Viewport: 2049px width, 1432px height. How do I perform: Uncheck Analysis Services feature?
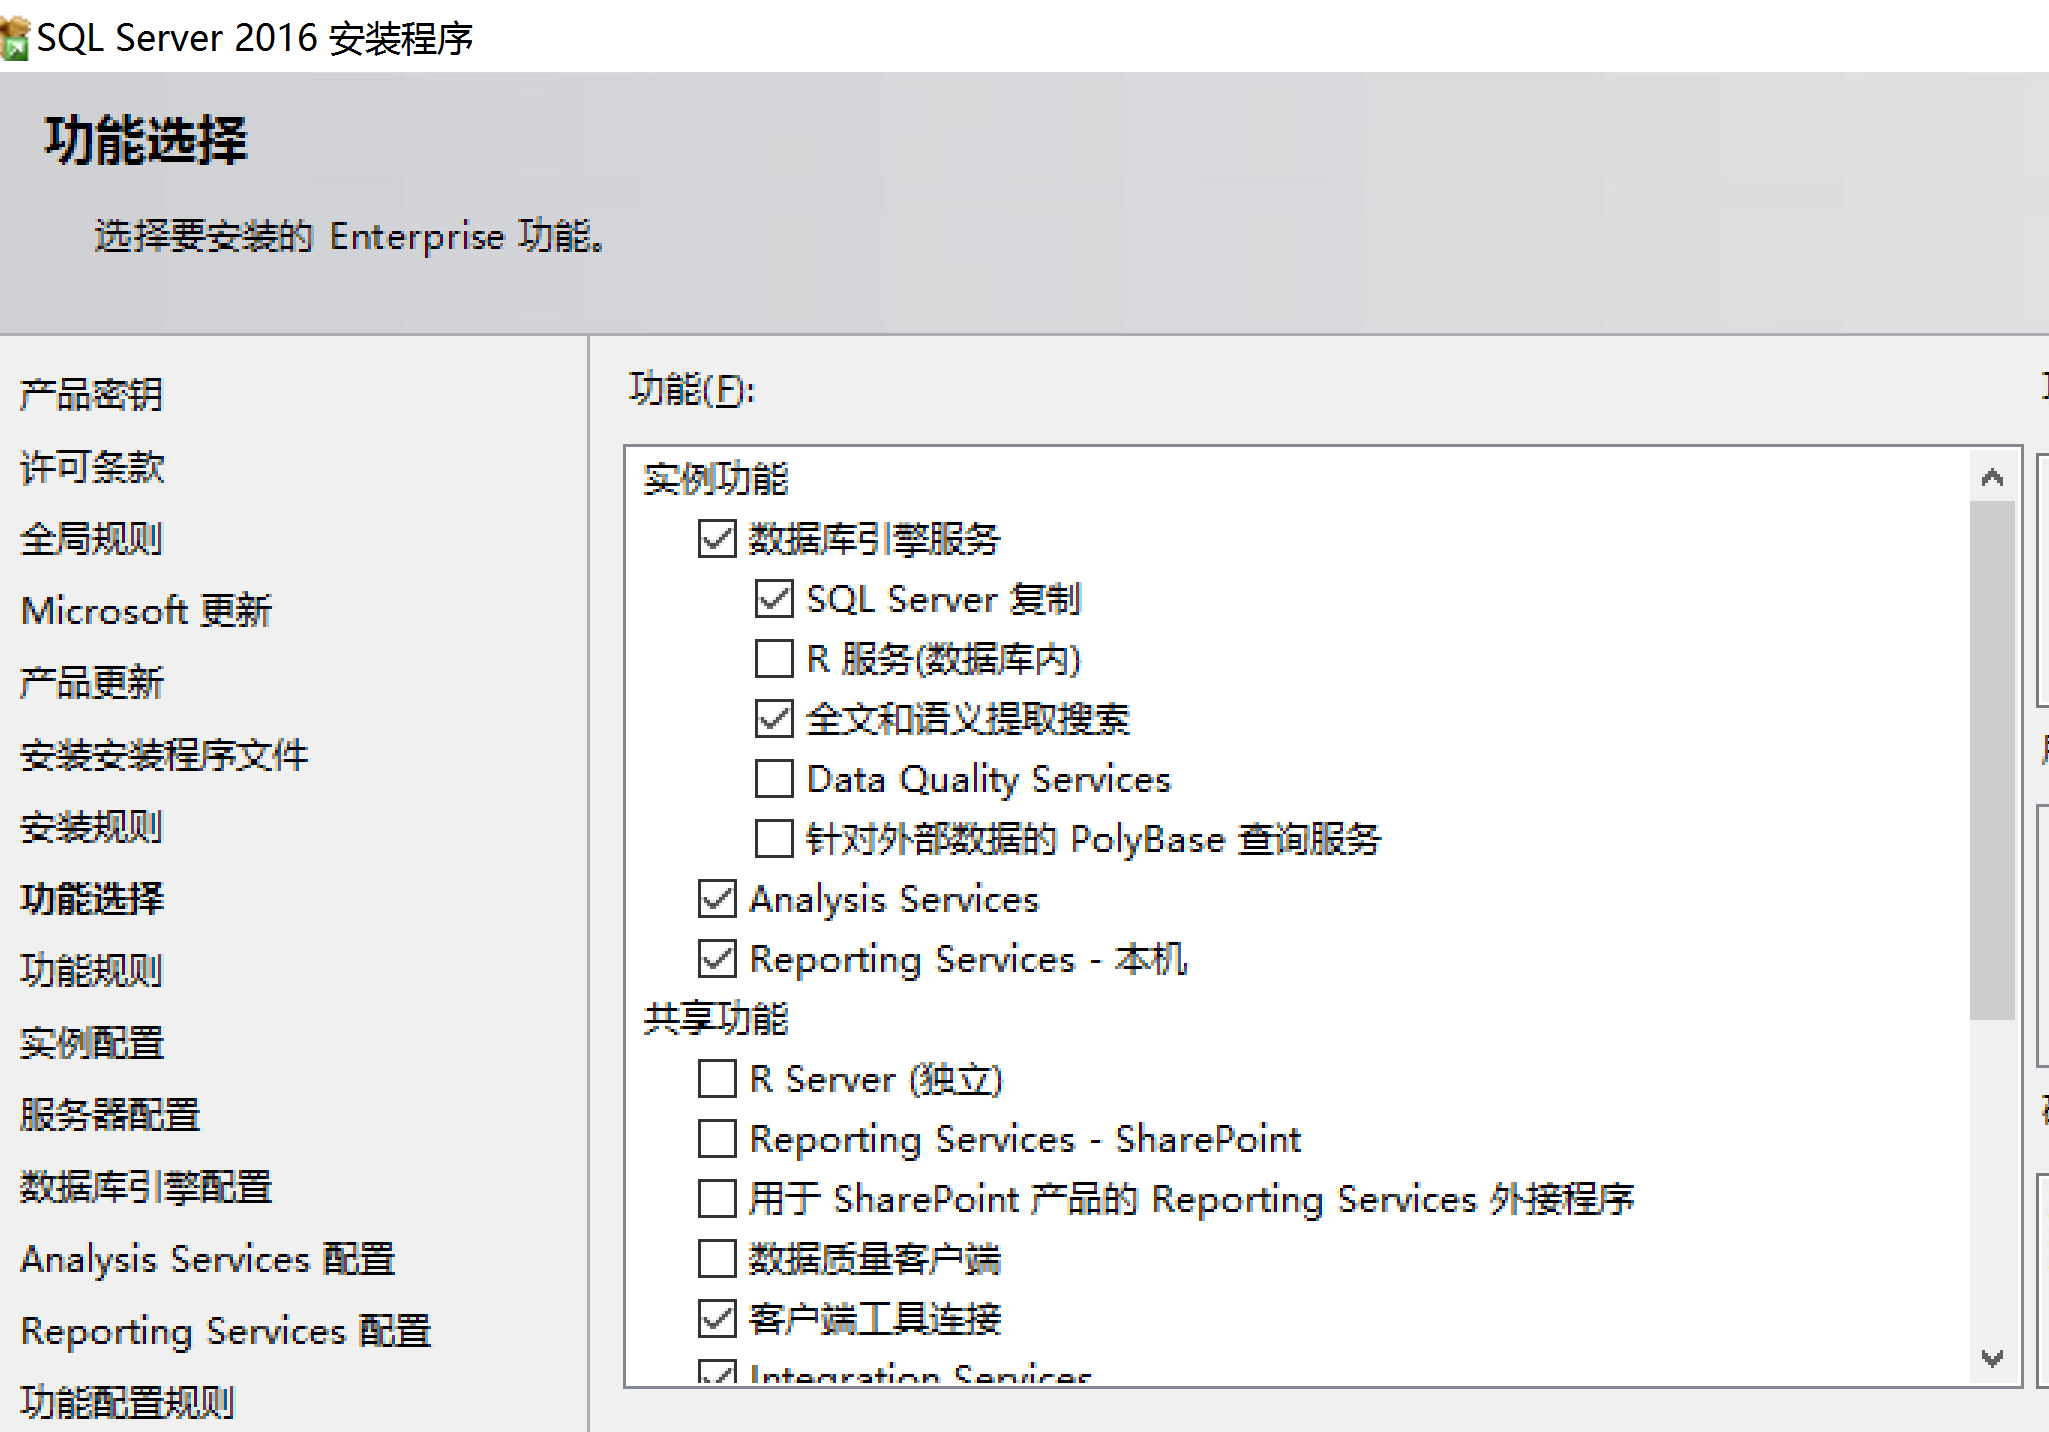(x=717, y=899)
